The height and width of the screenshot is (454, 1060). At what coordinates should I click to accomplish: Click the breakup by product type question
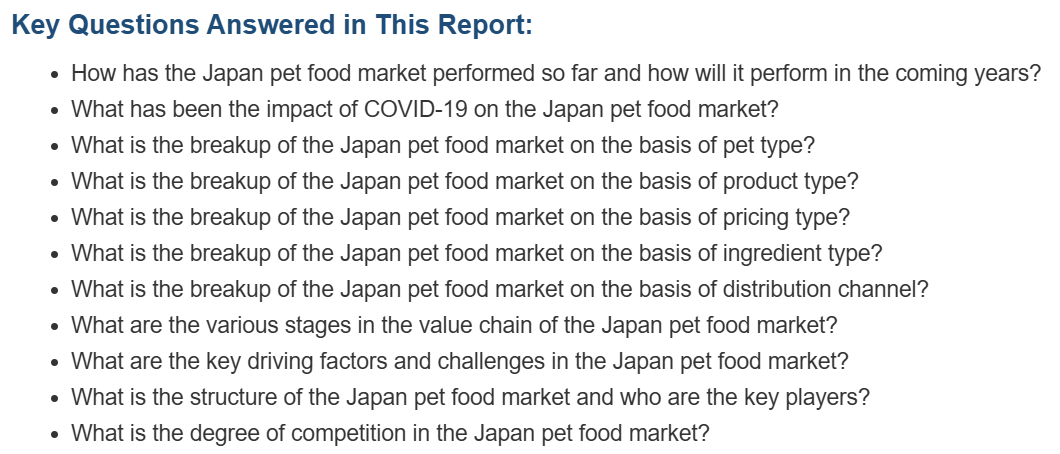tap(464, 181)
